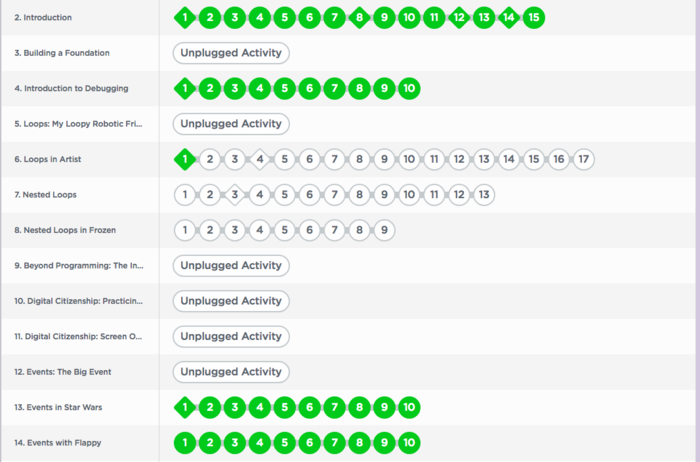Click the '4. Introduction to Debugging' lesson title

point(71,88)
